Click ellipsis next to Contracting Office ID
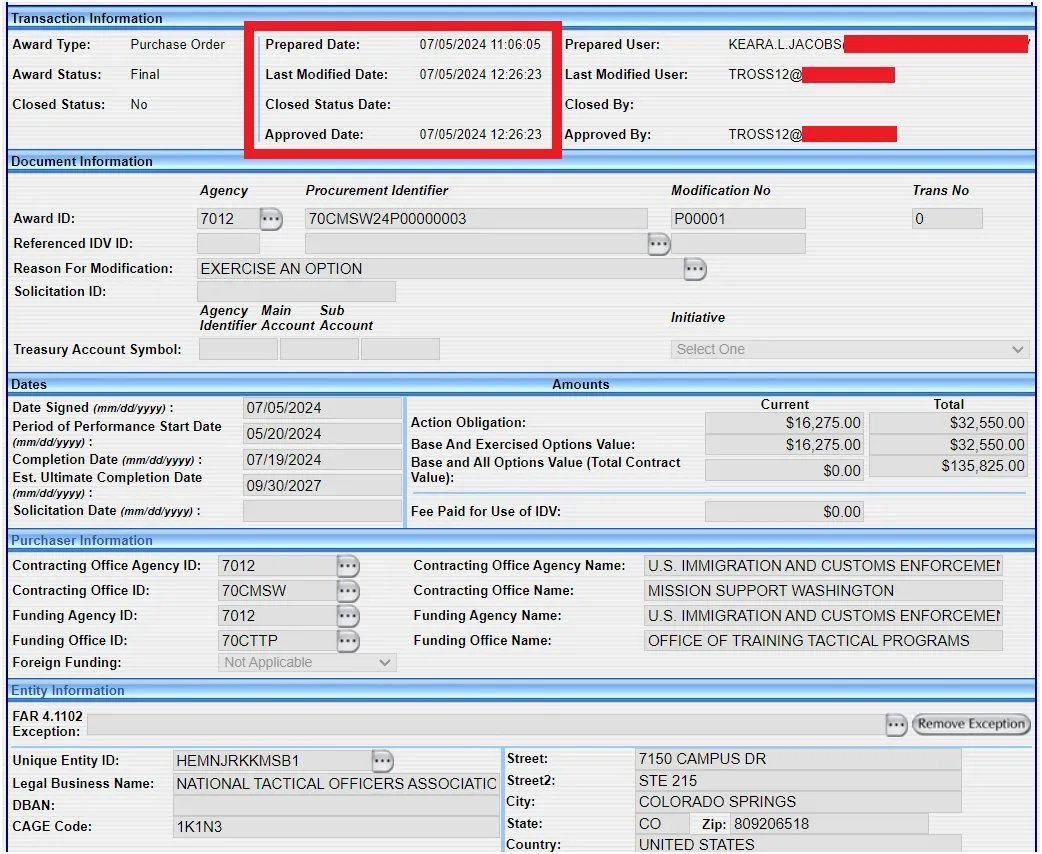The height and width of the screenshot is (854, 1042). point(347,591)
